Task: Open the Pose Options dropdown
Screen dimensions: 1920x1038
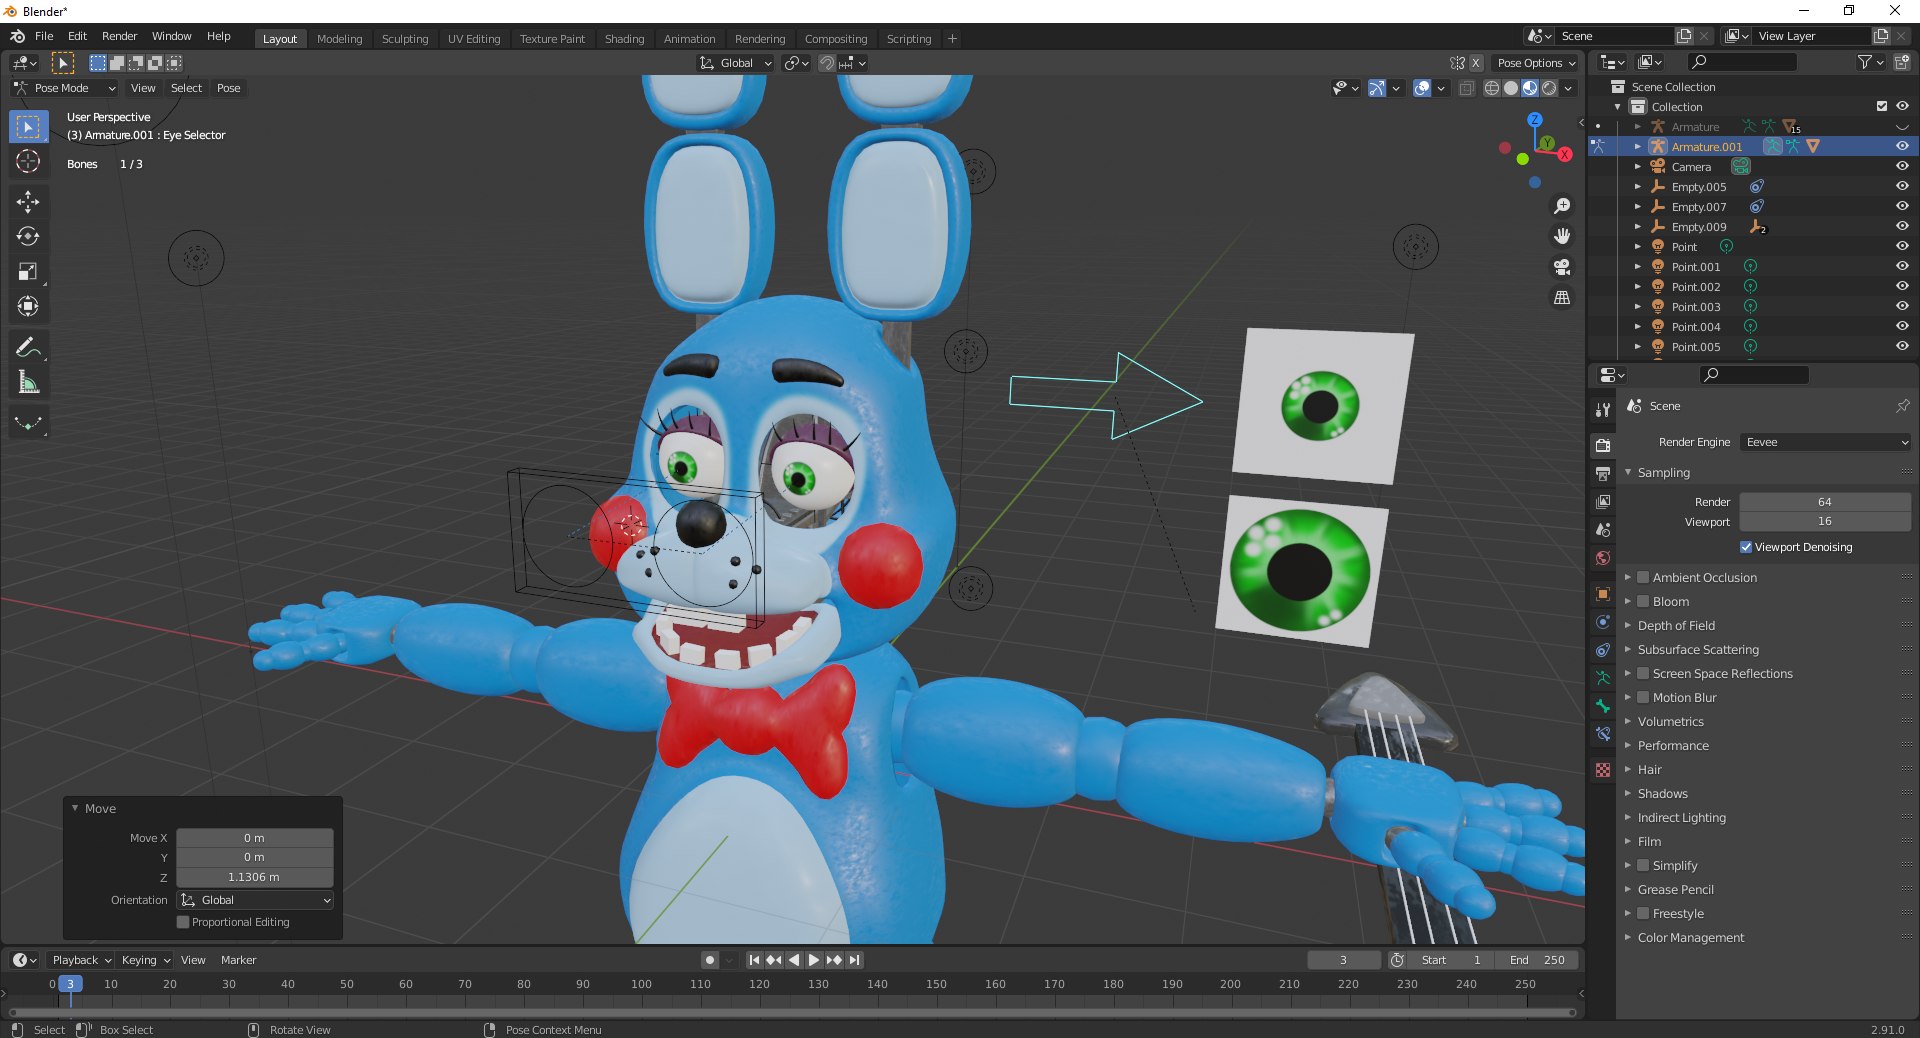Action: (1535, 63)
